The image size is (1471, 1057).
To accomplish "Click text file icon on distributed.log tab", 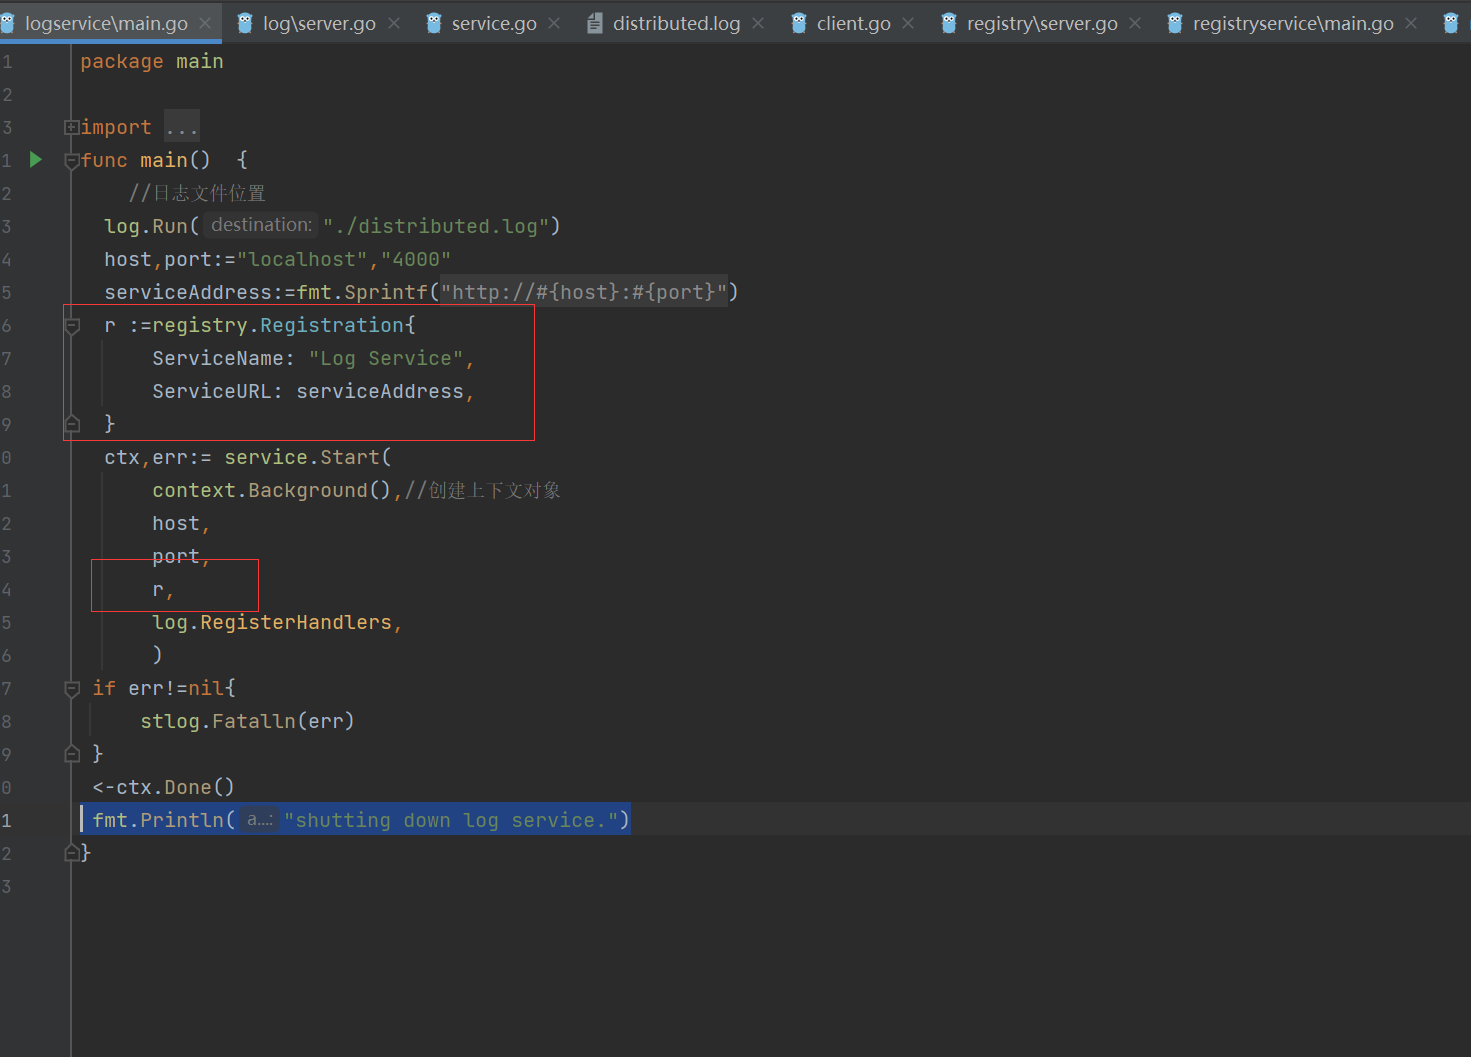I will point(595,23).
